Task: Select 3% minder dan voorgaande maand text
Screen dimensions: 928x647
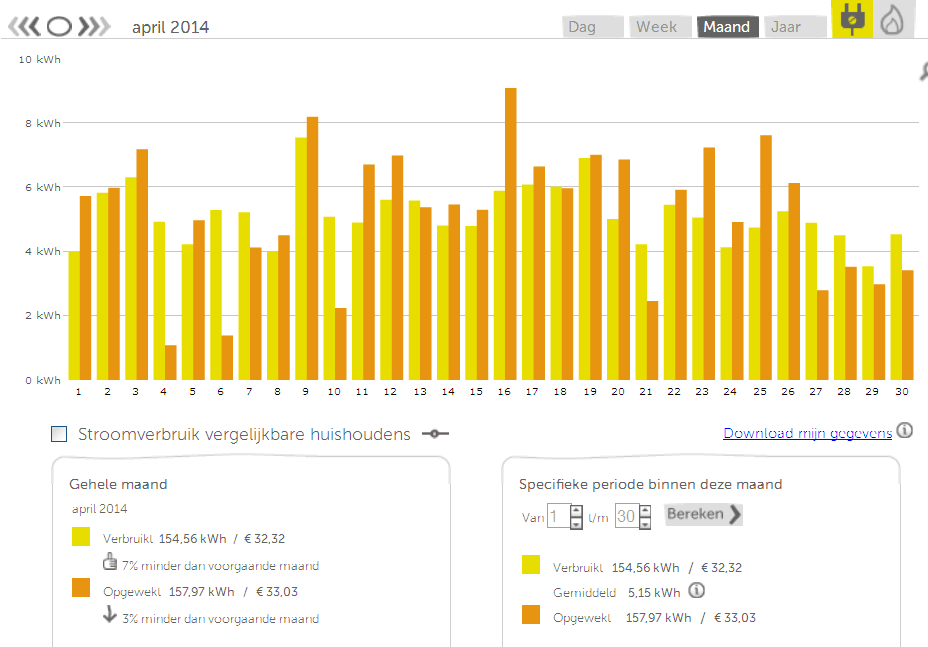Action: click(x=221, y=619)
